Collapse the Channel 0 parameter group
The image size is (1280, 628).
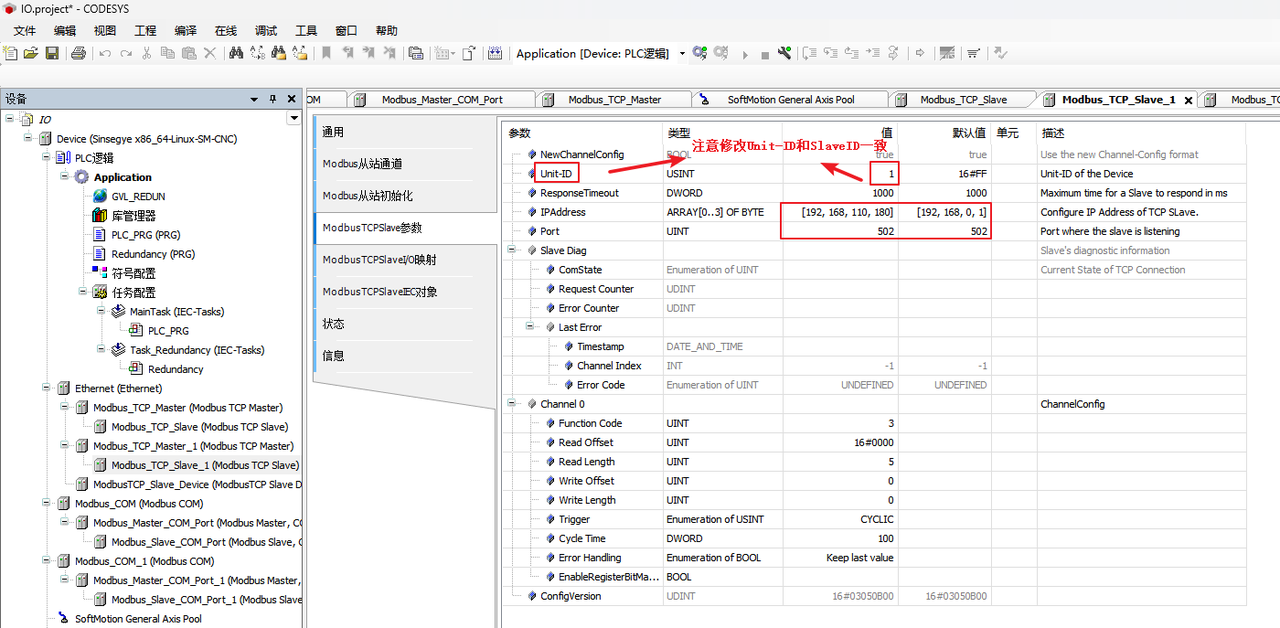pos(513,404)
